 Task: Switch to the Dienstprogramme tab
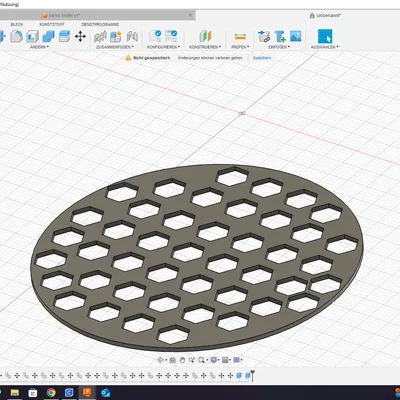100,25
